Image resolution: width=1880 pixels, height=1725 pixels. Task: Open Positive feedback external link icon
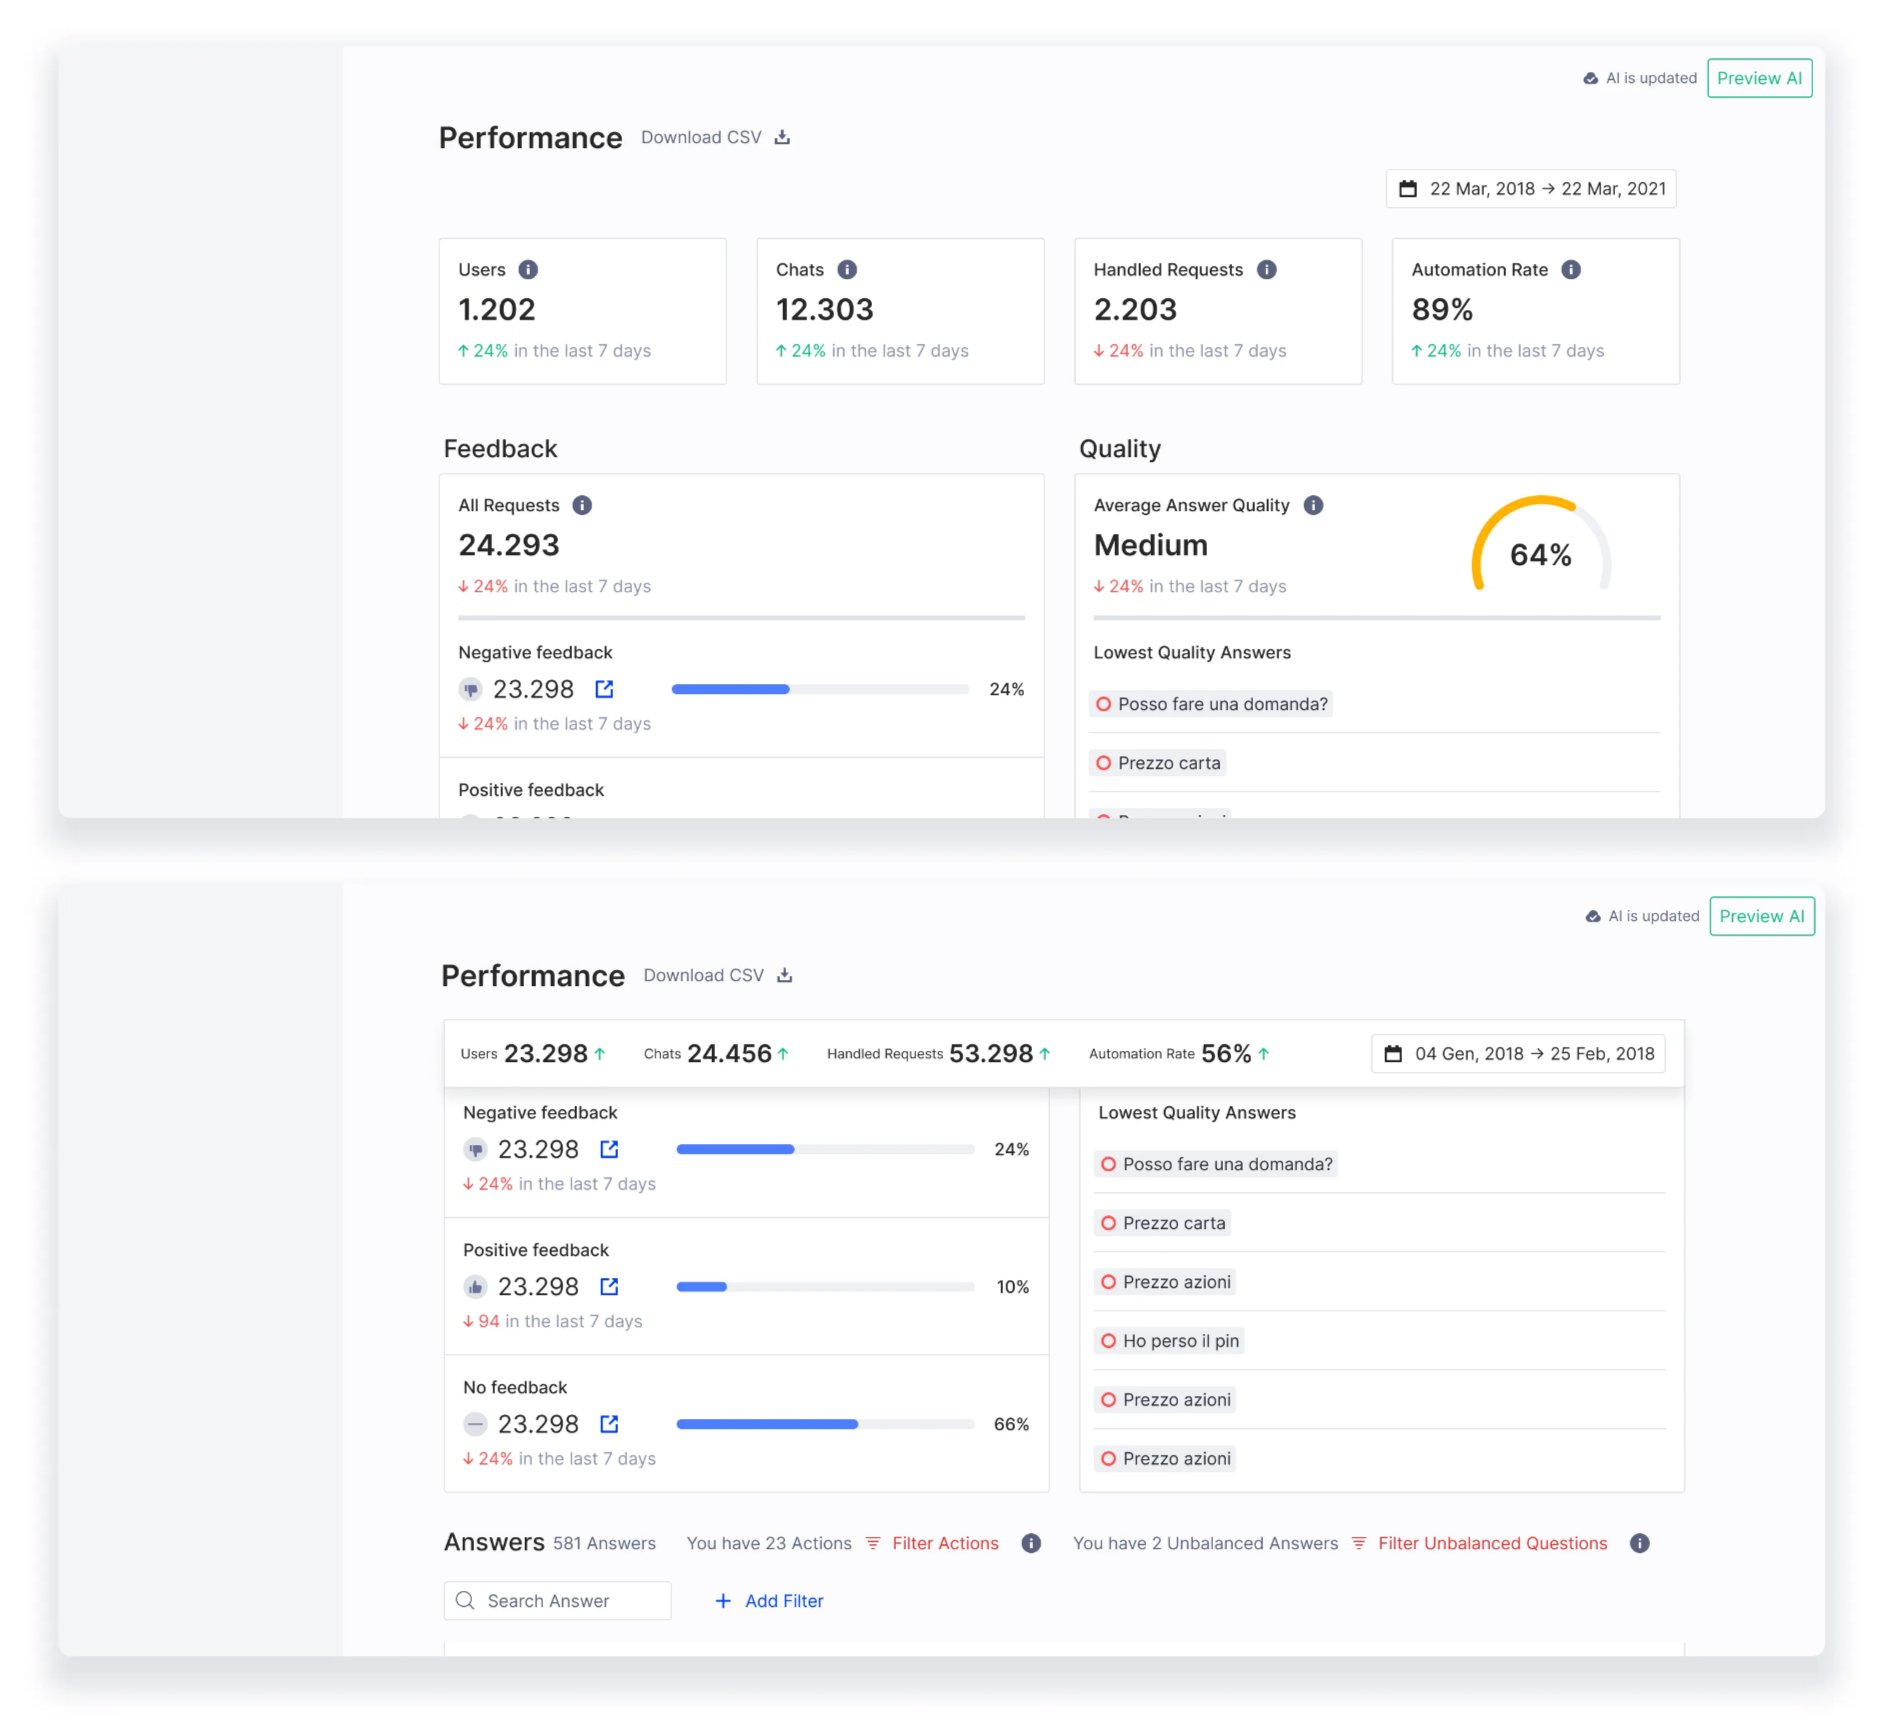point(609,1287)
